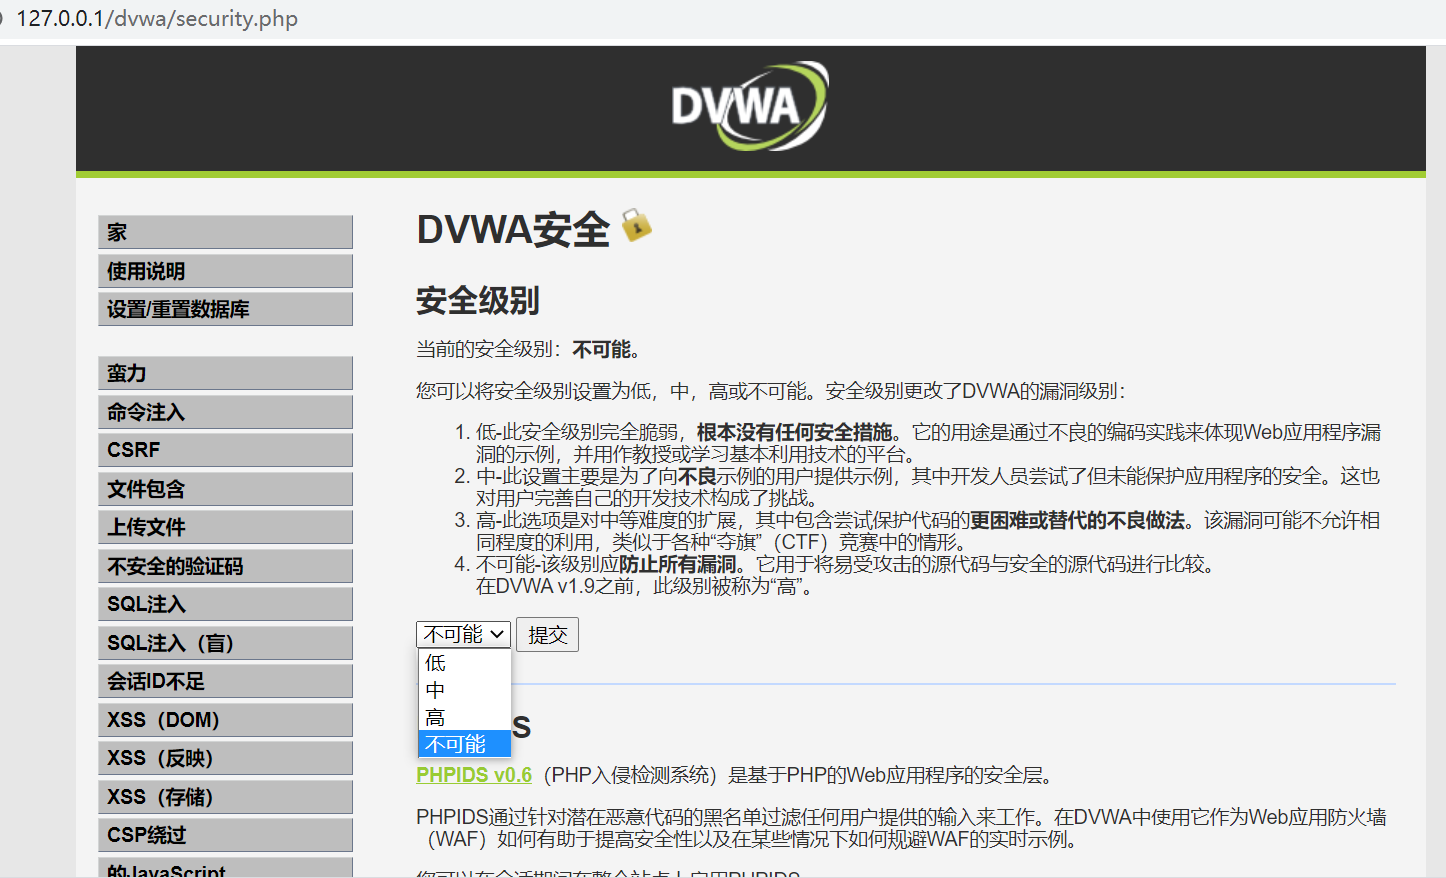Open the XSS（DOM）page

[x=225, y=720]
